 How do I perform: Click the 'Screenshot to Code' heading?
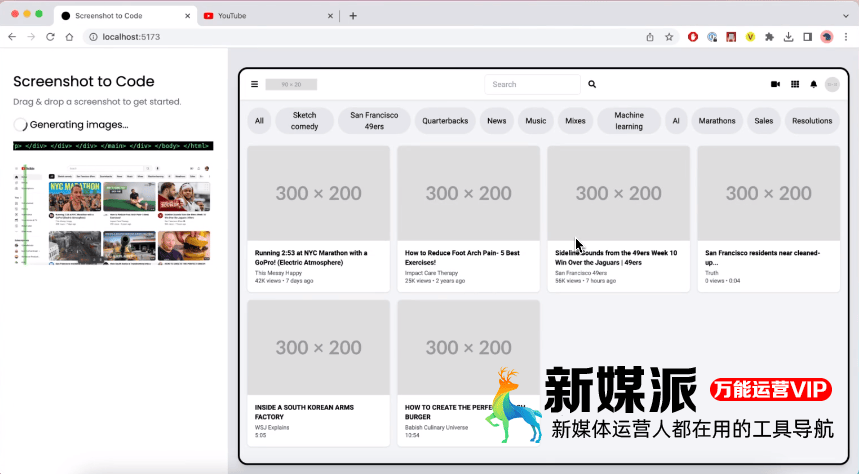pos(84,81)
